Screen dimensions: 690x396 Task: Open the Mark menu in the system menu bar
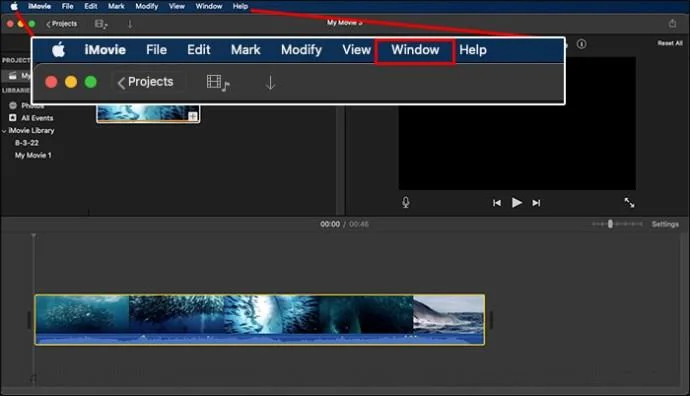[x=116, y=6]
